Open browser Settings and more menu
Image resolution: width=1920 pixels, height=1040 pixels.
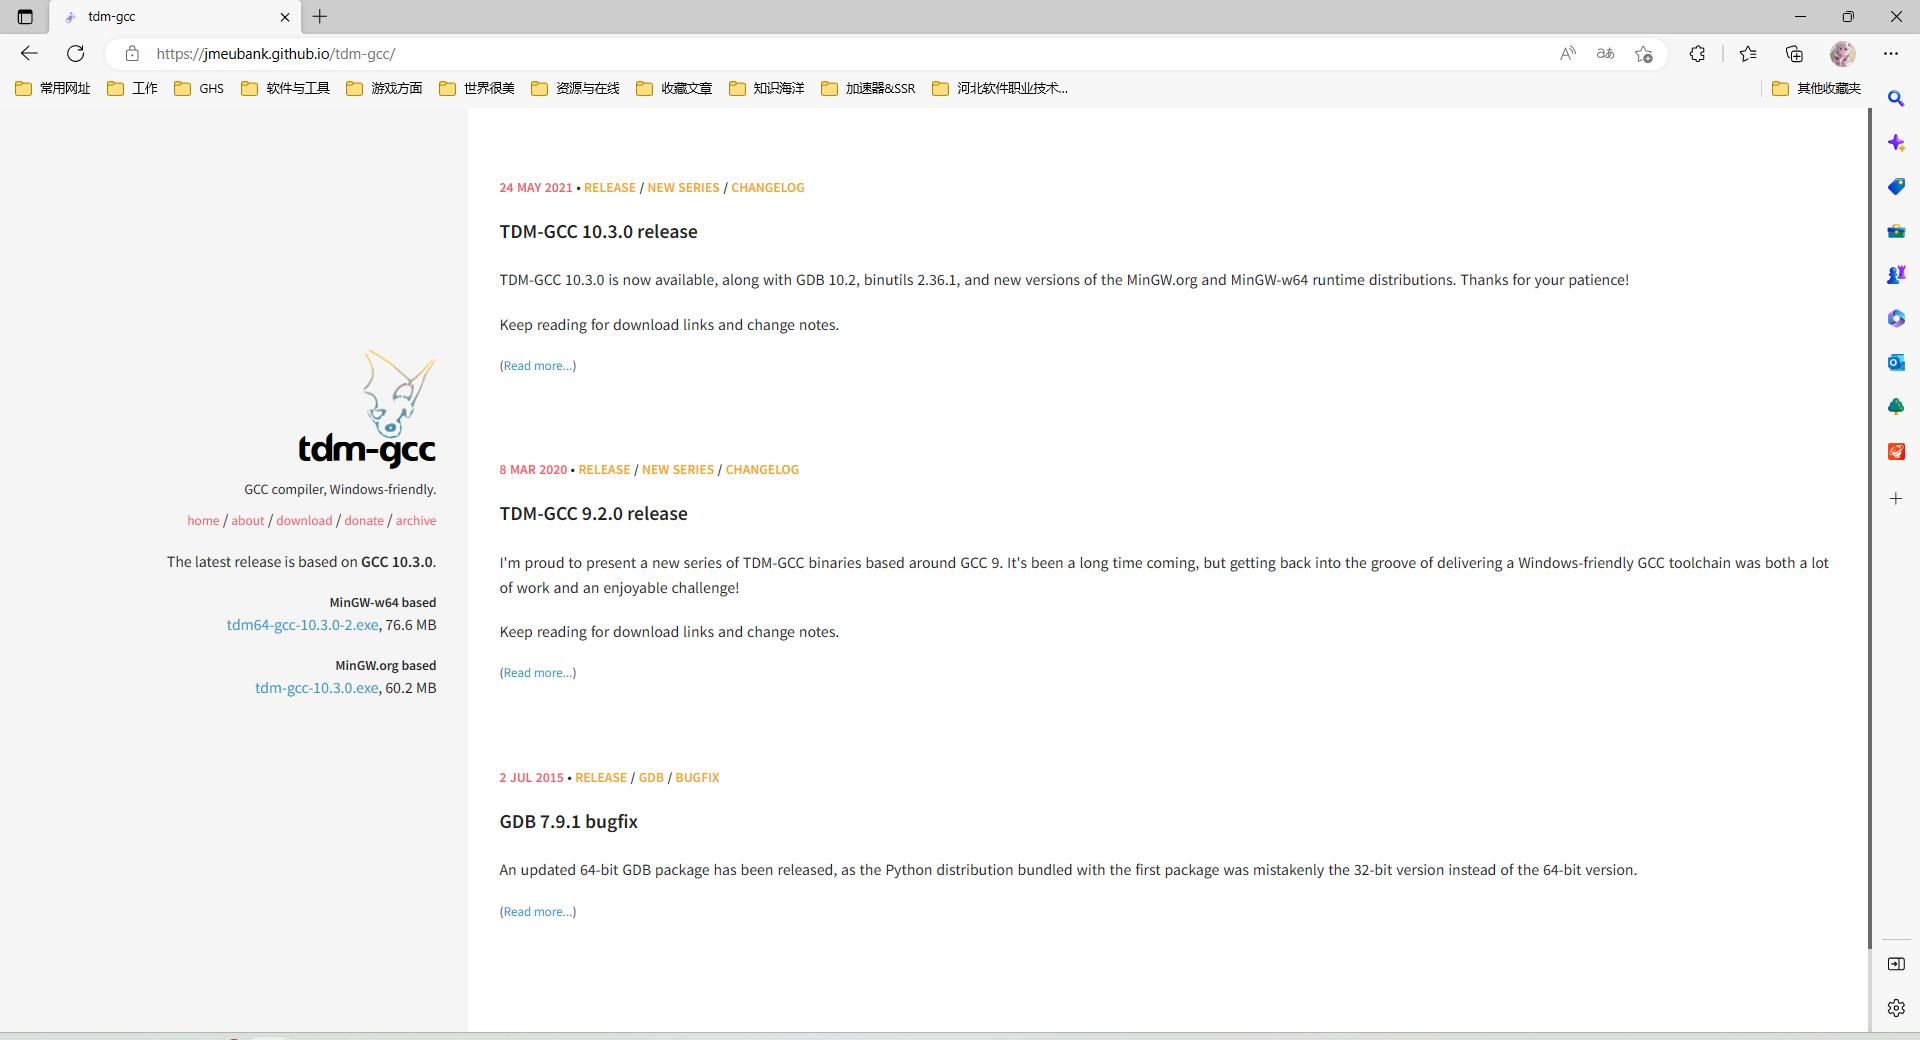[x=1890, y=54]
